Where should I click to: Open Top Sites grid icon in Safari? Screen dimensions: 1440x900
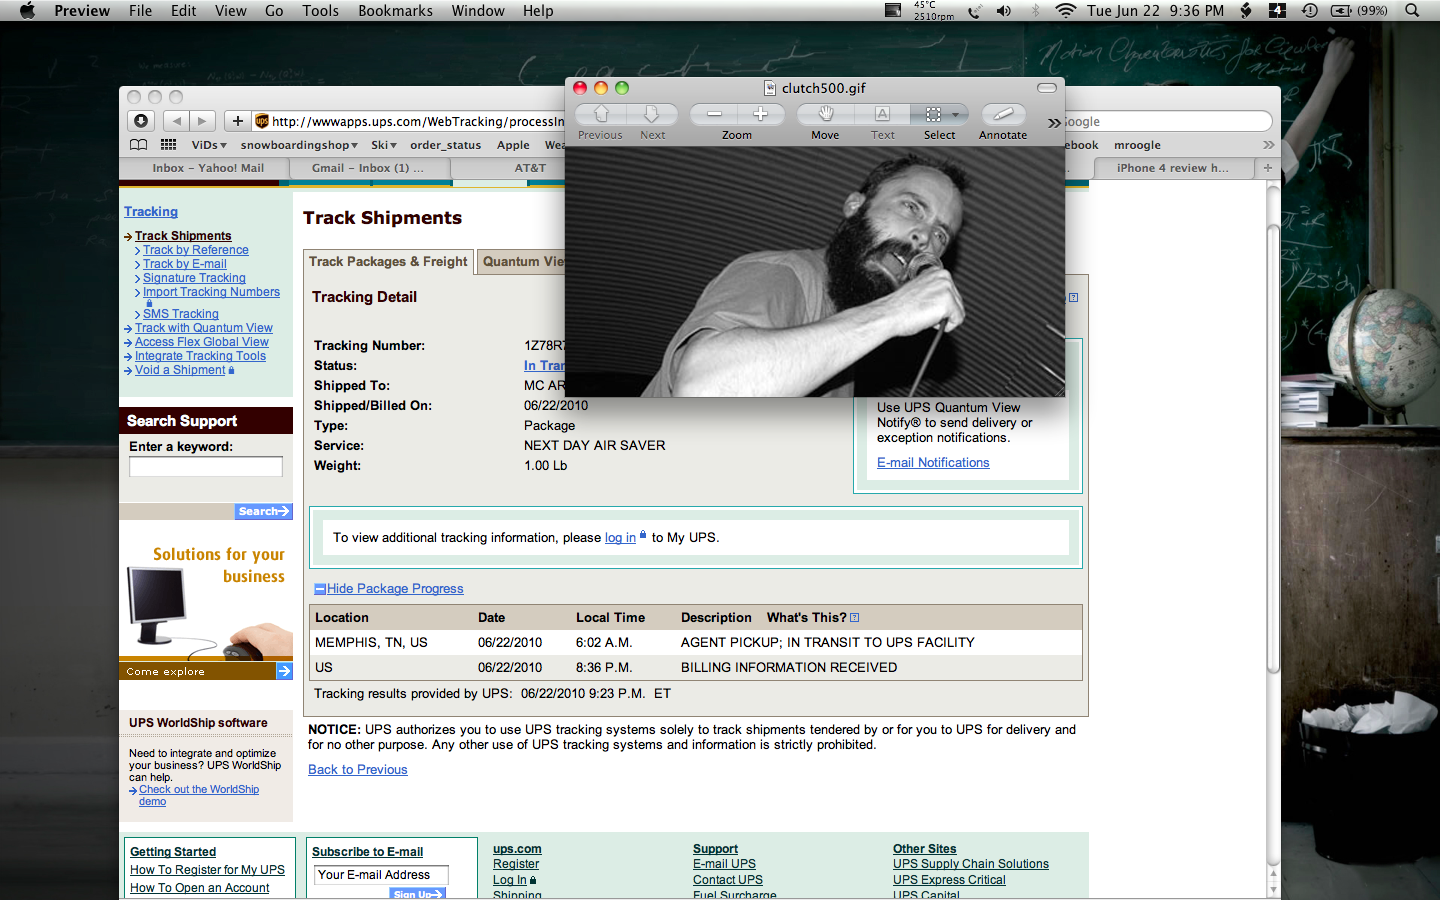(x=168, y=145)
